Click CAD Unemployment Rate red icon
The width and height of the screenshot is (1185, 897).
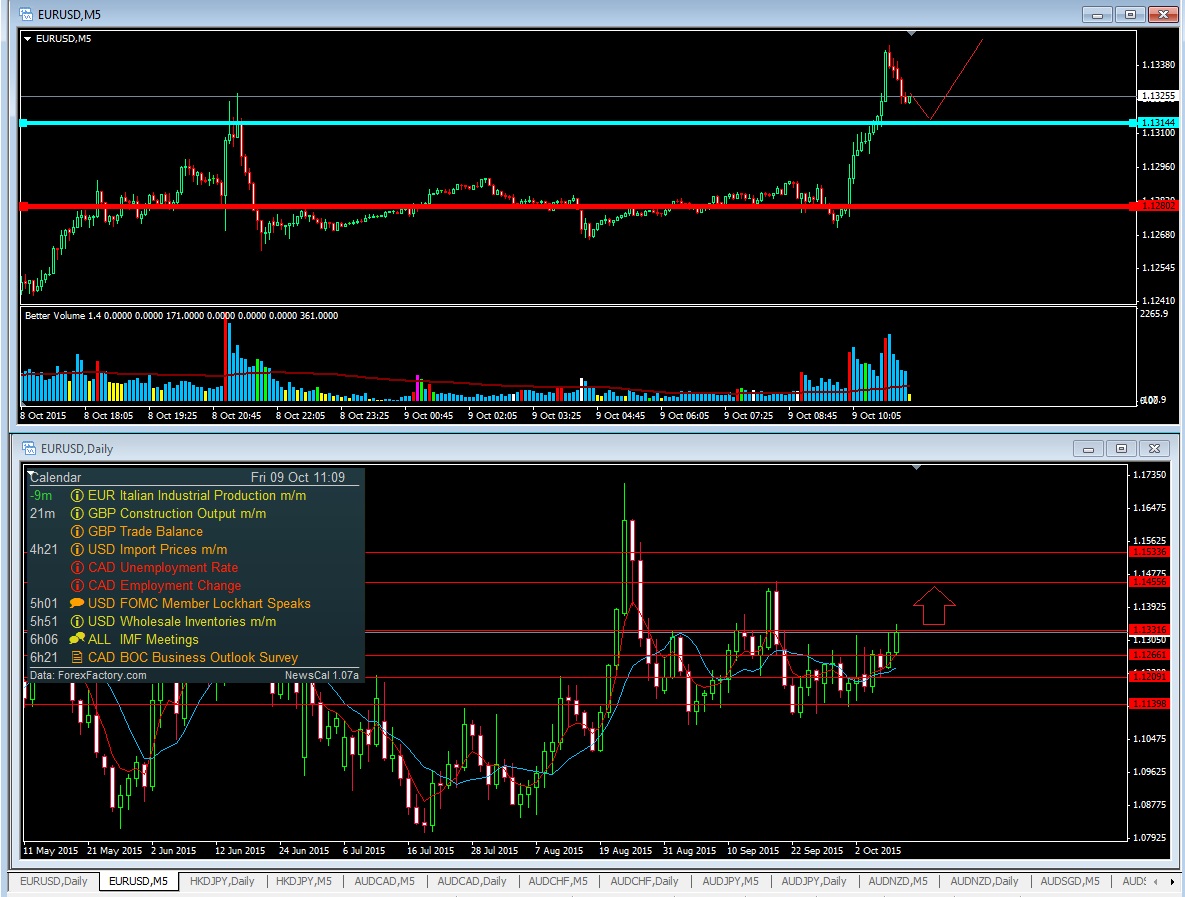(x=76, y=568)
